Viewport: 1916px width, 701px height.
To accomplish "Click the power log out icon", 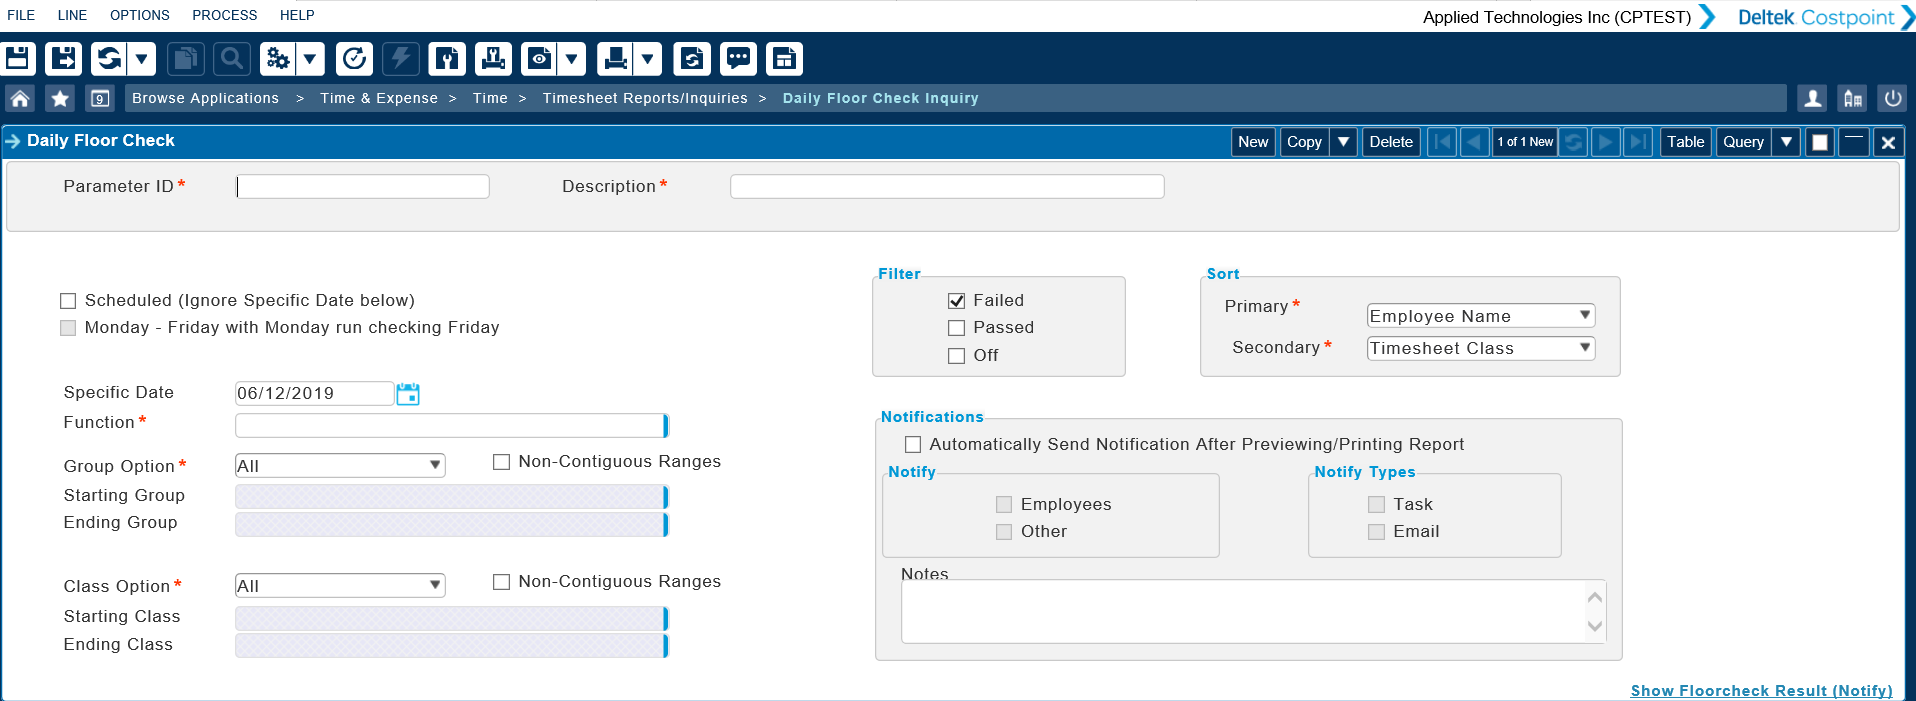I will 1892,98.
